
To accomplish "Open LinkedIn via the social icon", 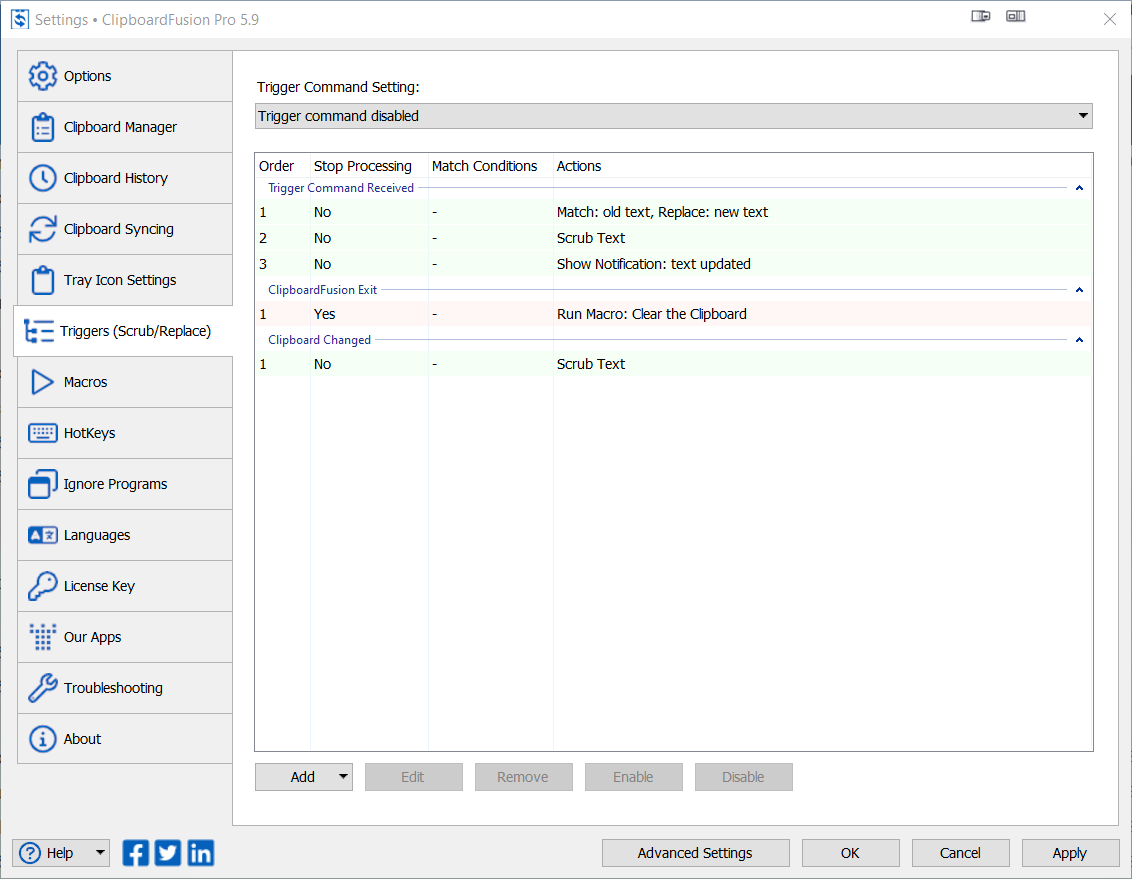I will pos(199,853).
